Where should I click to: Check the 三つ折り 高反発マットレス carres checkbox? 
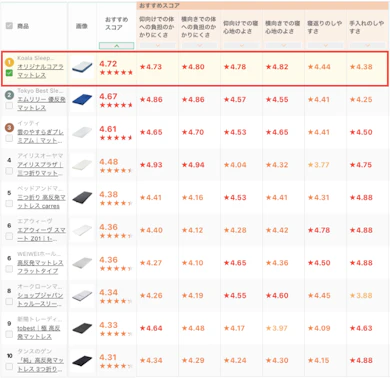[x=9, y=203]
